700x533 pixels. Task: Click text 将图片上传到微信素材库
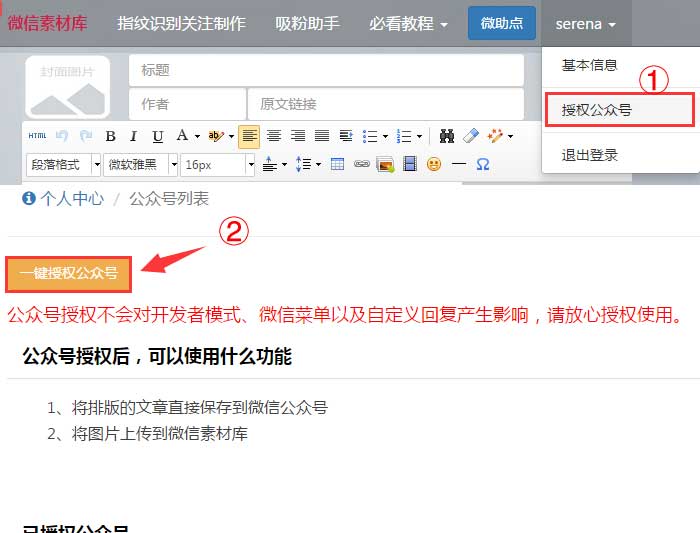click(x=160, y=434)
